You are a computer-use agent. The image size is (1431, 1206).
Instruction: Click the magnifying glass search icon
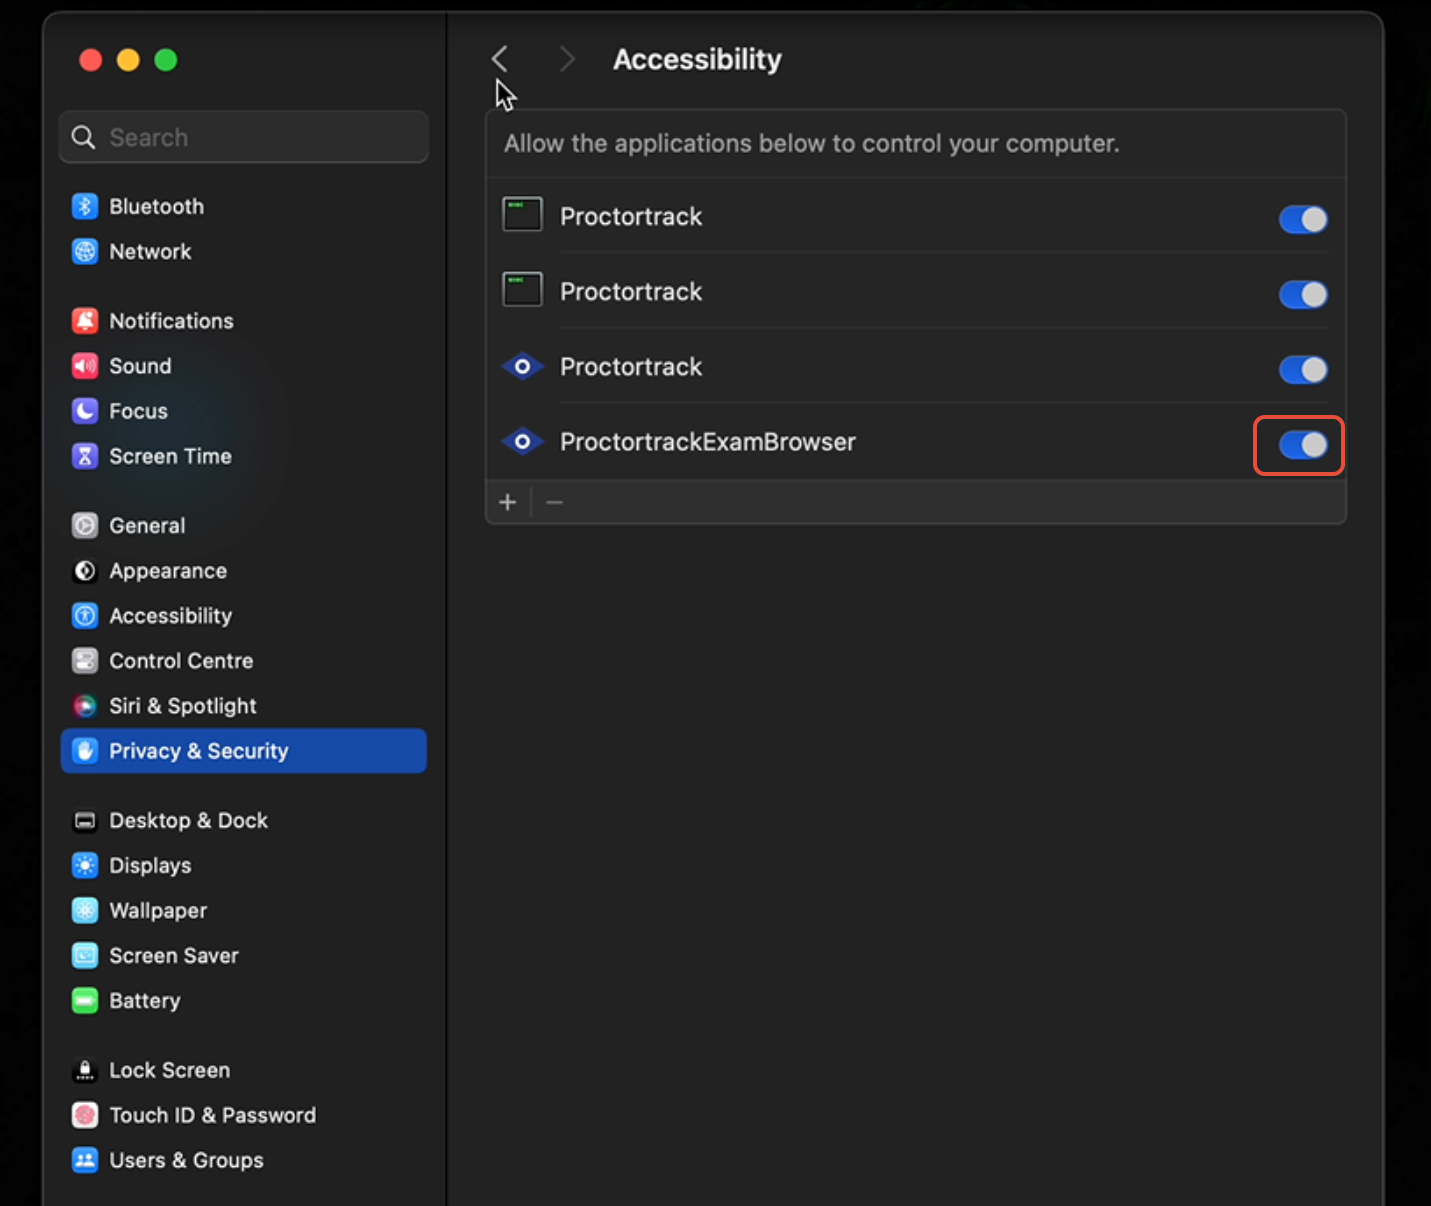tap(84, 137)
